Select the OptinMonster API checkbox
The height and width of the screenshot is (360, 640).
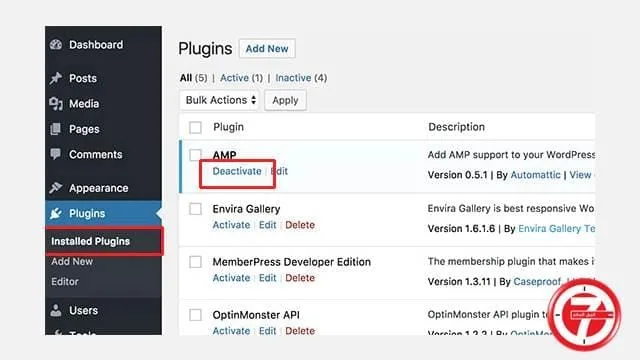(x=195, y=315)
